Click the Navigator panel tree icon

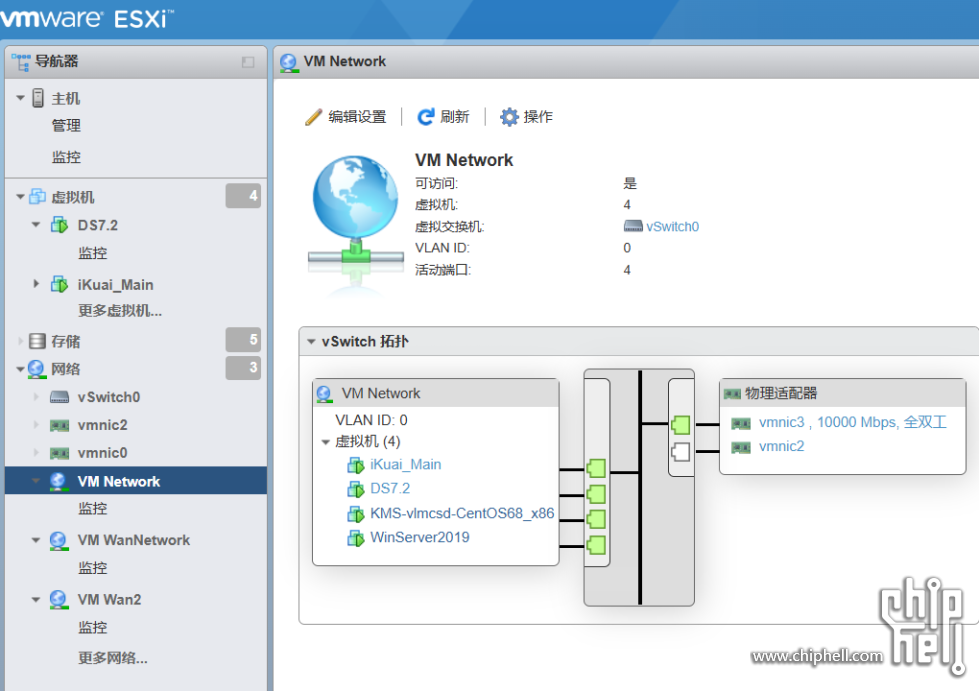(21, 62)
